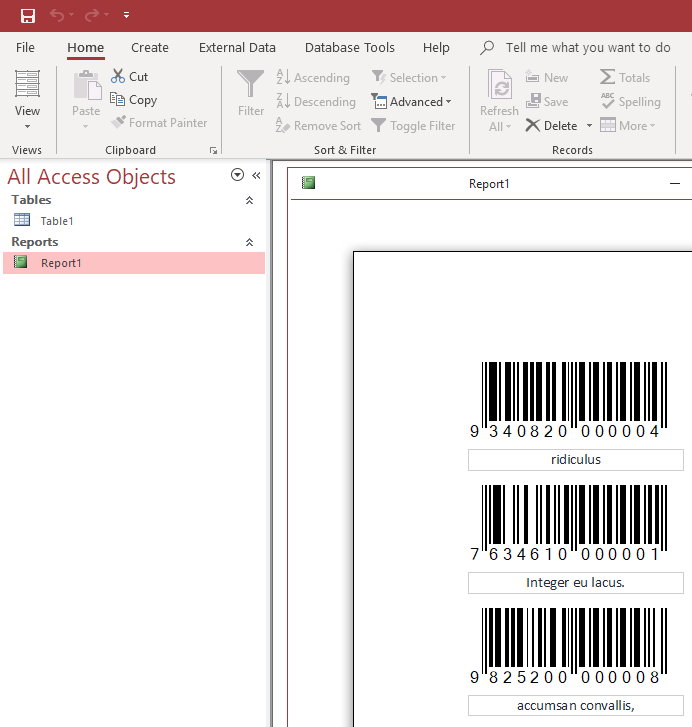Open the Delete dropdown arrow
Image resolution: width=692 pixels, height=727 pixels.
coord(589,126)
